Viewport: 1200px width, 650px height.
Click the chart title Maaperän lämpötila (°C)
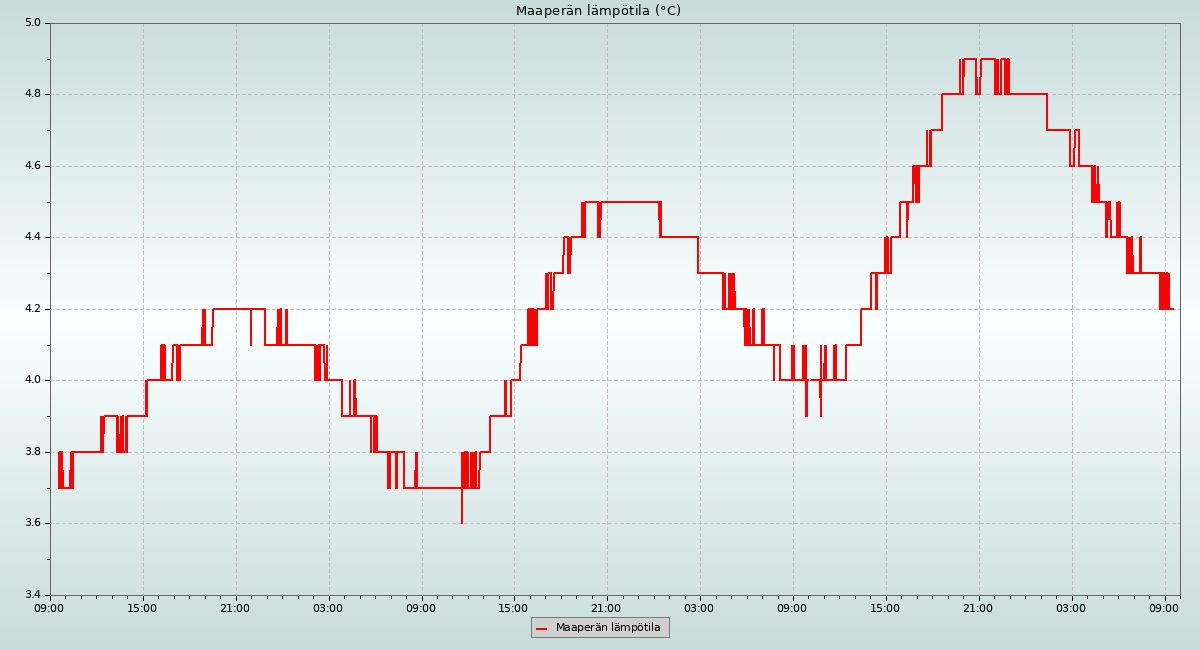pyautogui.click(x=598, y=11)
